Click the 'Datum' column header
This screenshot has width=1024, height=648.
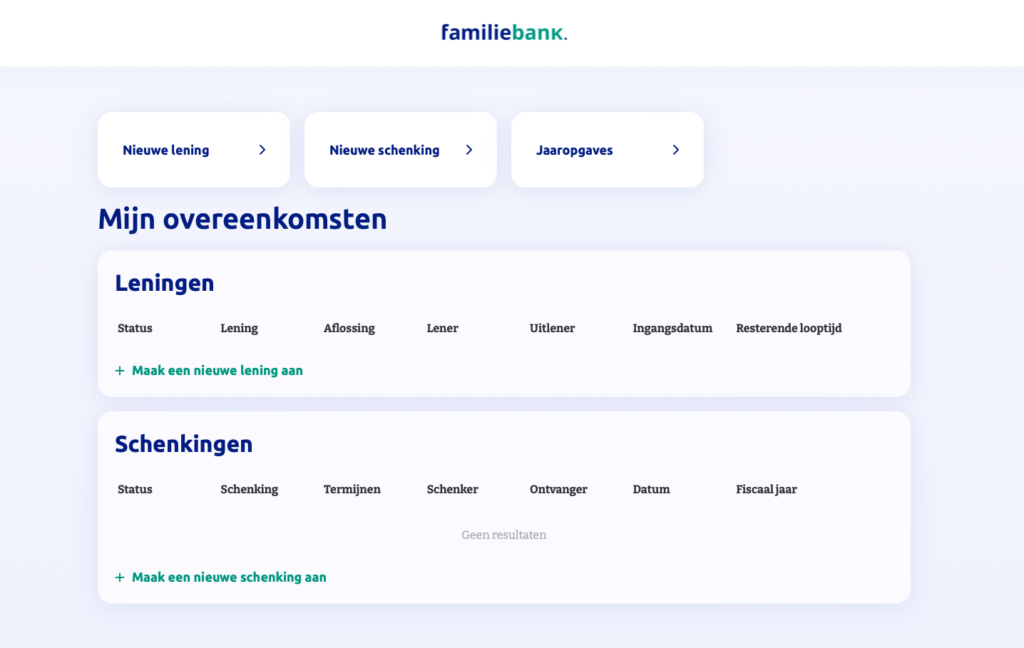point(651,489)
